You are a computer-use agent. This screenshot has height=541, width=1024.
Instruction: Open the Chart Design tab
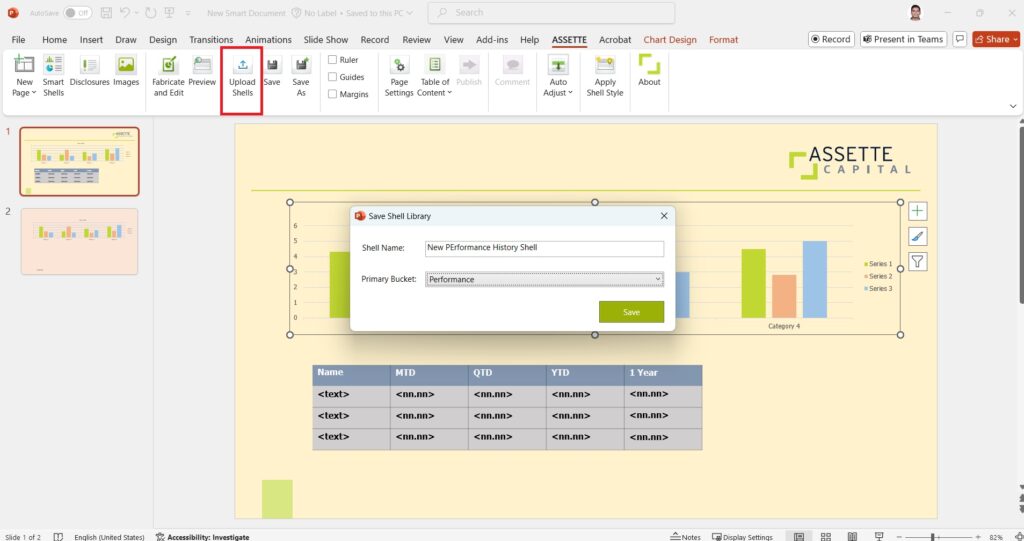point(669,39)
